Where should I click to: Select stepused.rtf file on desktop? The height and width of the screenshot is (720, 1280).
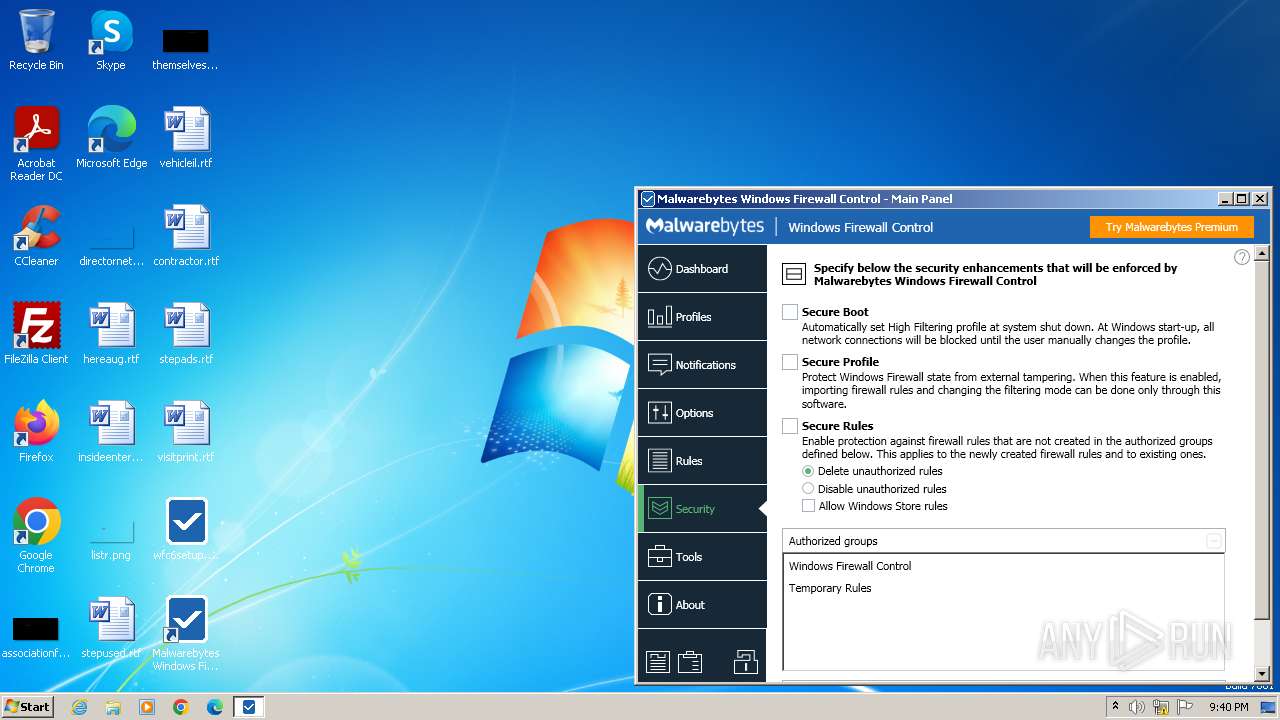111,628
